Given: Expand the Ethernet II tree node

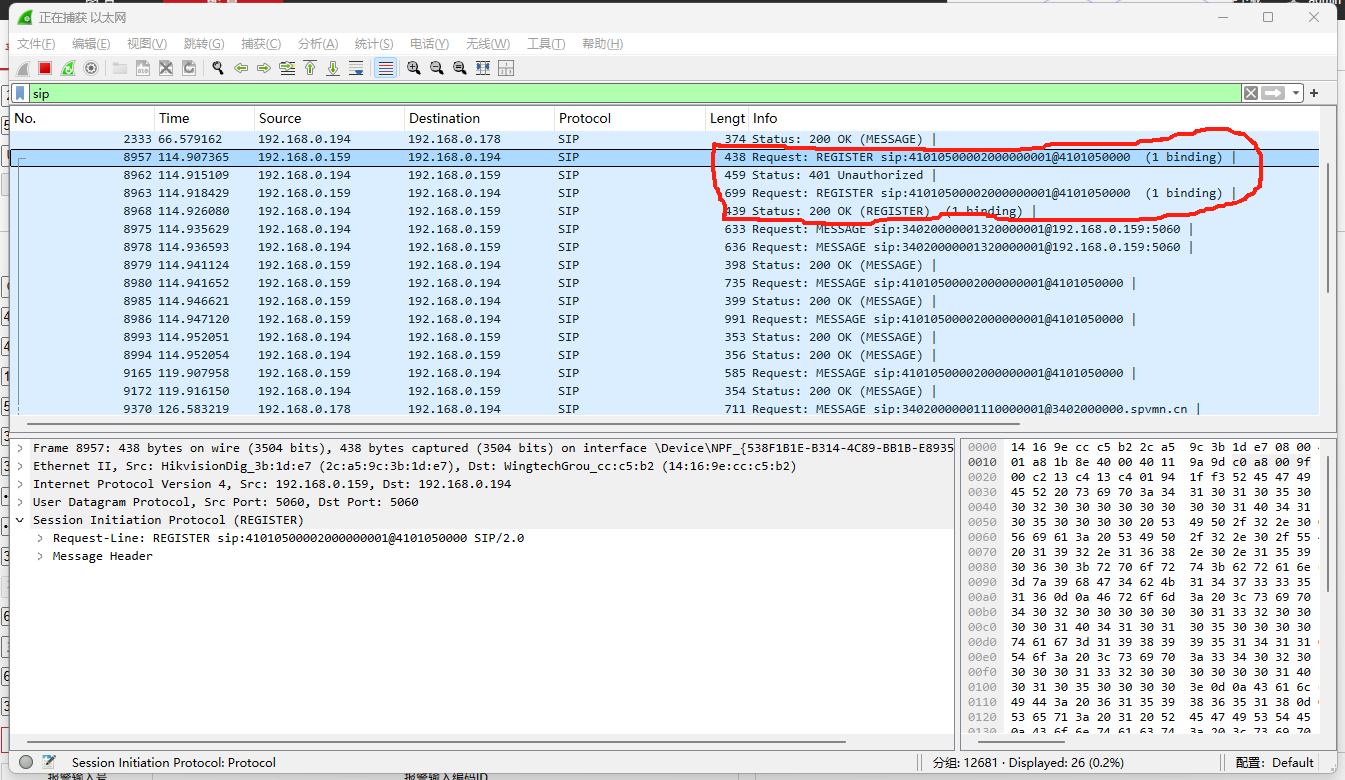Looking at the screenshot, I should pos(21,466).
